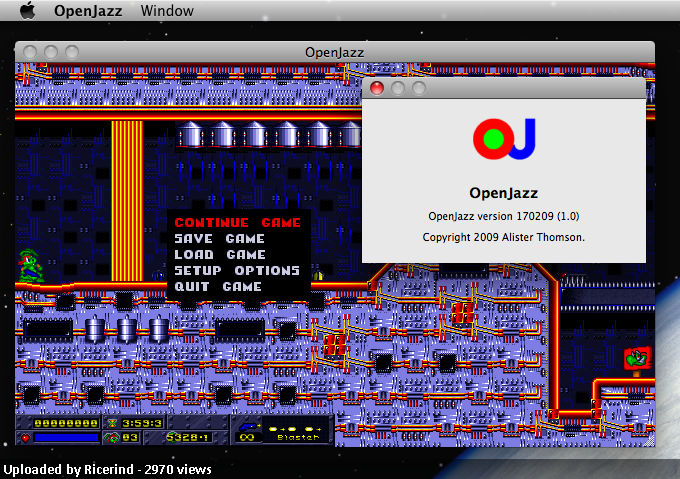
Task: Click the resize grip of game window
Action: [x=649, y=441]
